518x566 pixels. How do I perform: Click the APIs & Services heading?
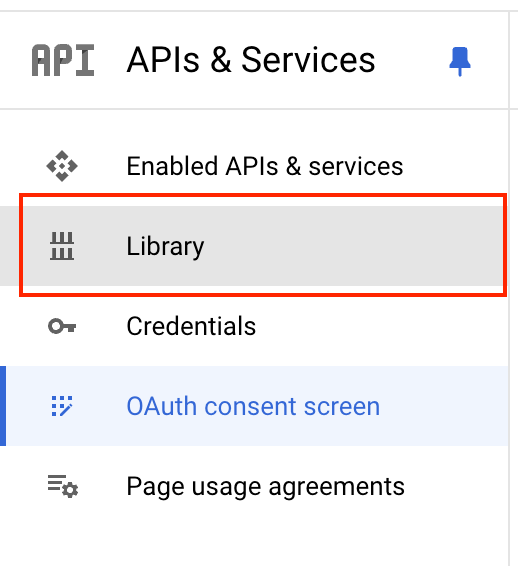tap(251, 60)
